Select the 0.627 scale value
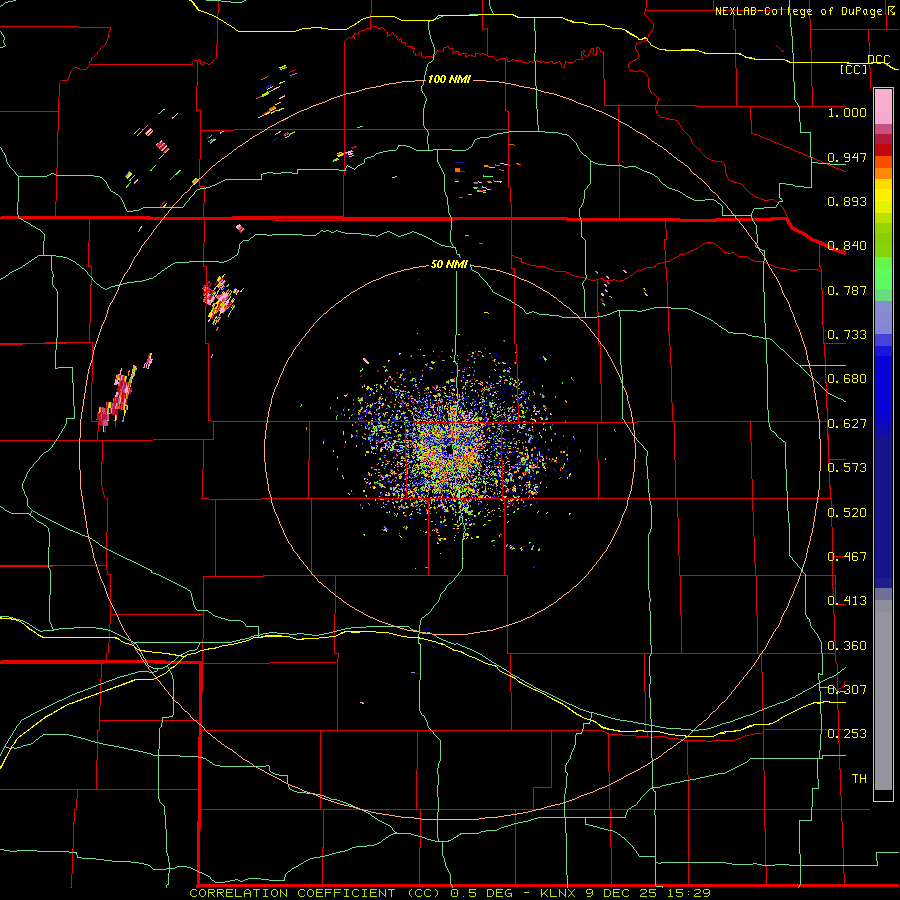 tap(847, 423)
